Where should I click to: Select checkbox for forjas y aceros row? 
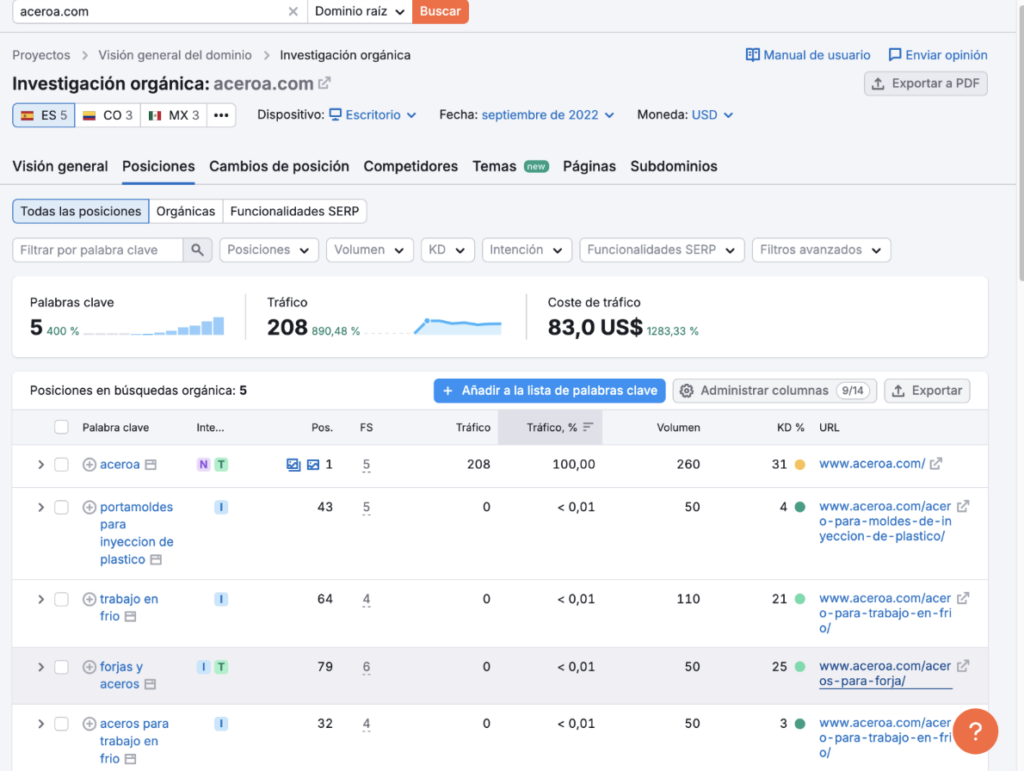[x=62, y=667]
